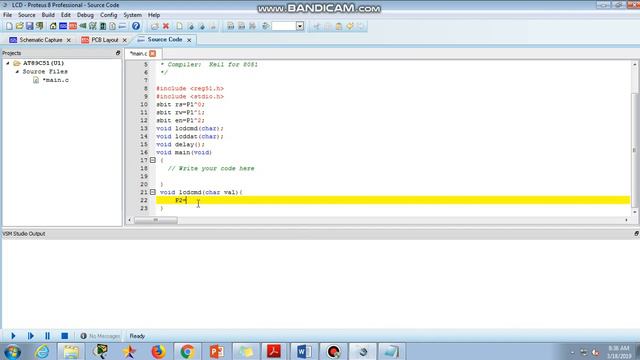Screen dimensions: 640x360
Task: Open the Edit menu
Action: [x=66, y=15]
